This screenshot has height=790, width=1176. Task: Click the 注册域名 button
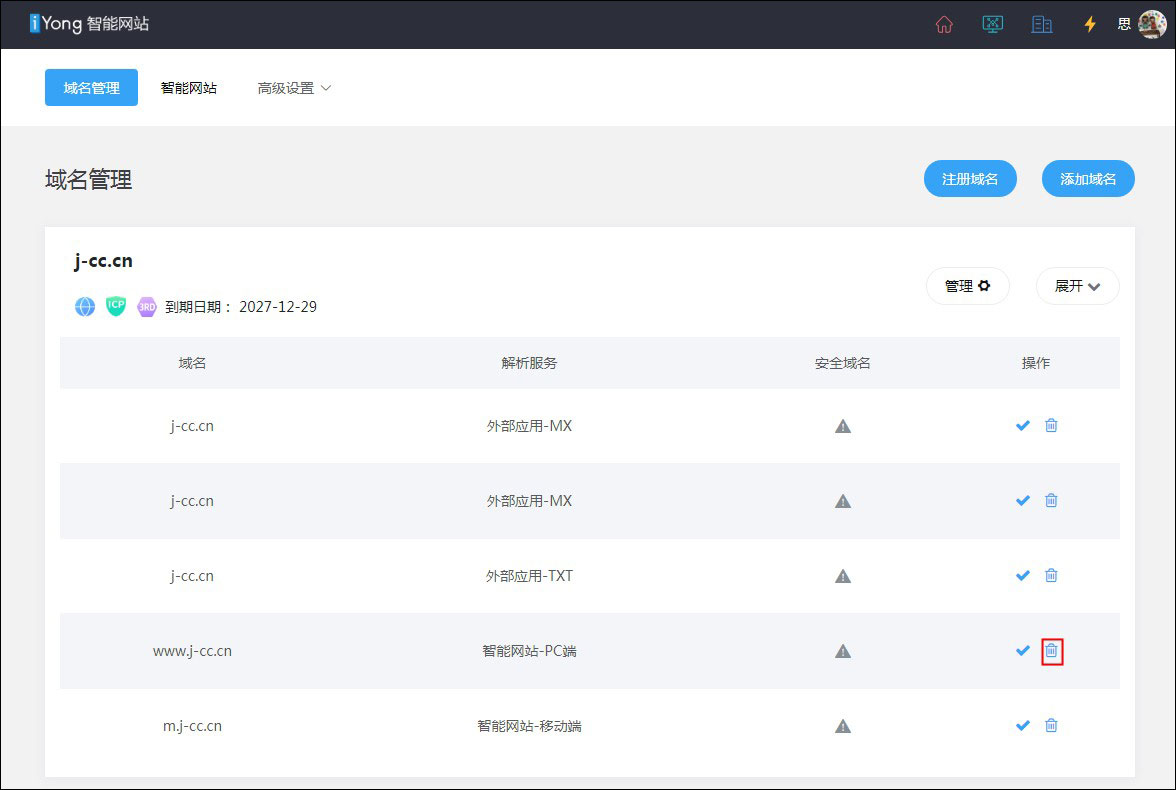pos(969,179)
